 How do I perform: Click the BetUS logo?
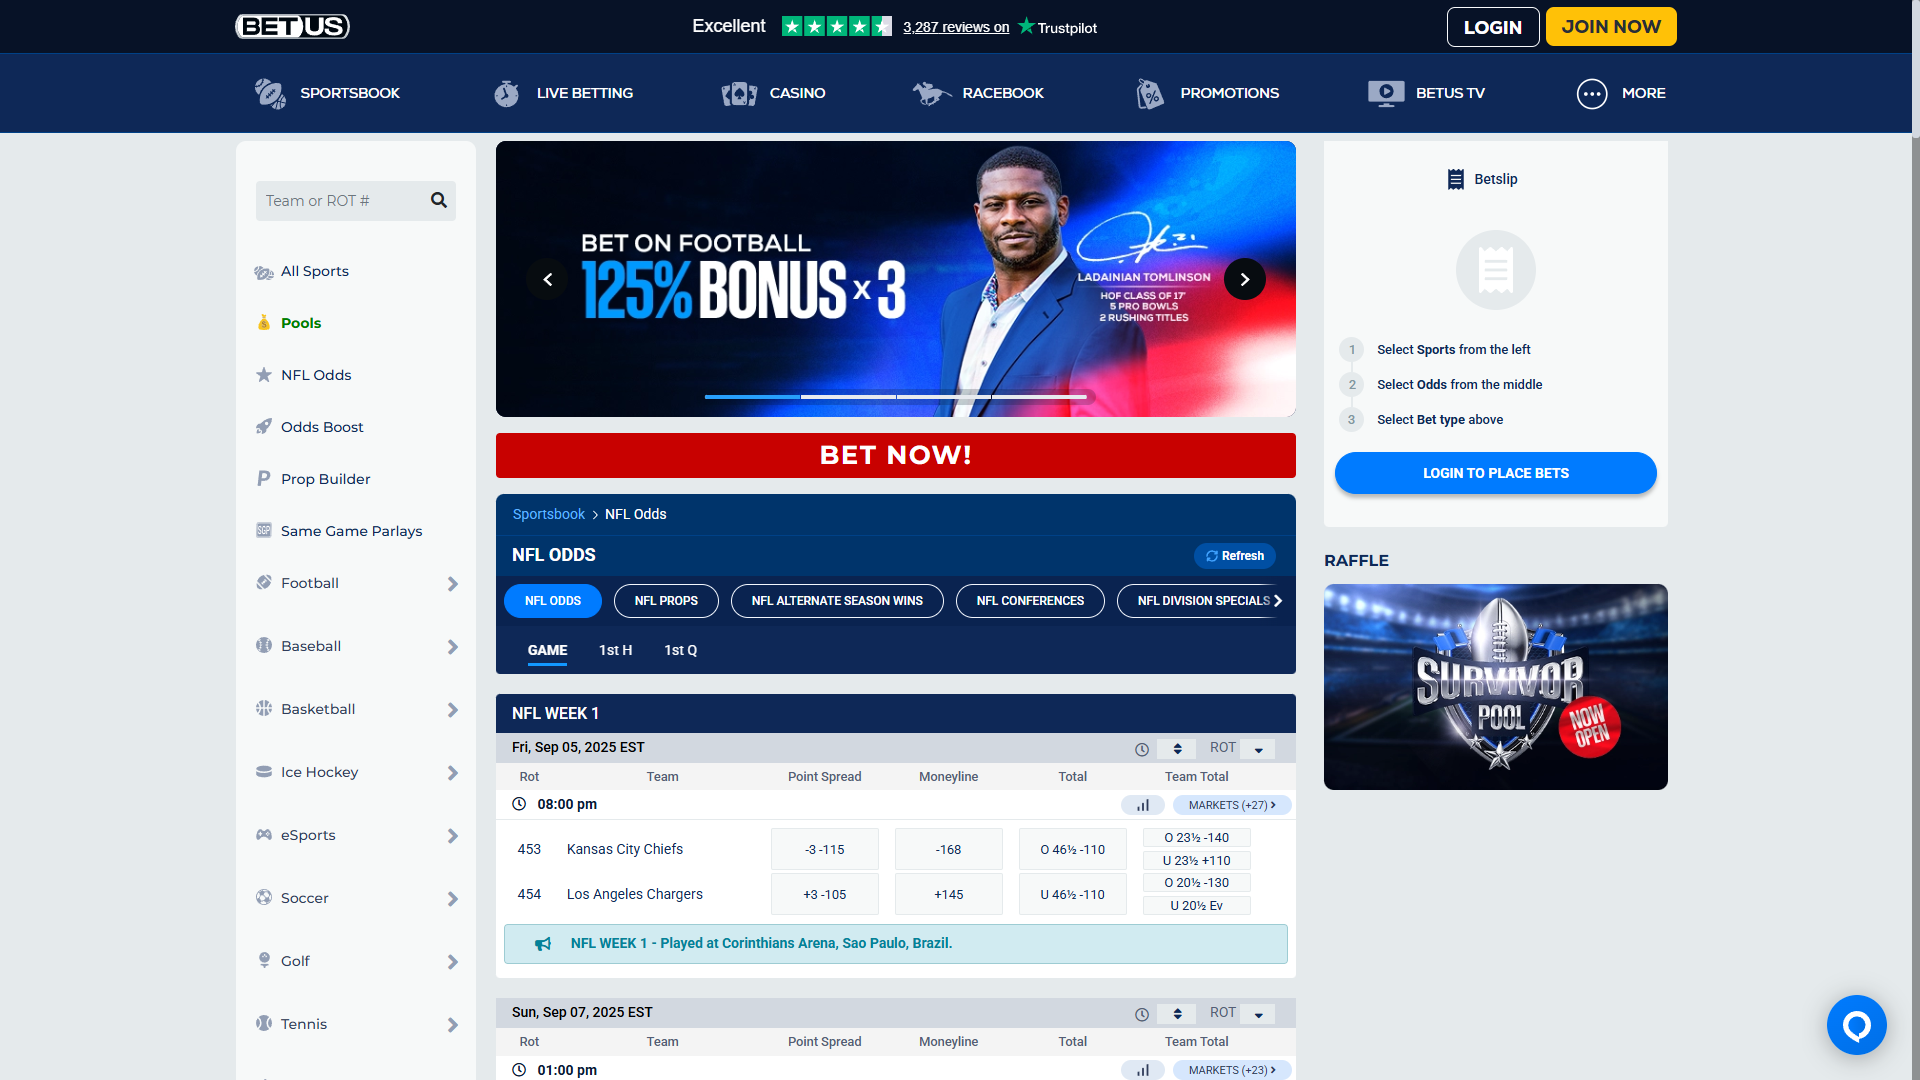pyautogui.click(x=292, y=26)
